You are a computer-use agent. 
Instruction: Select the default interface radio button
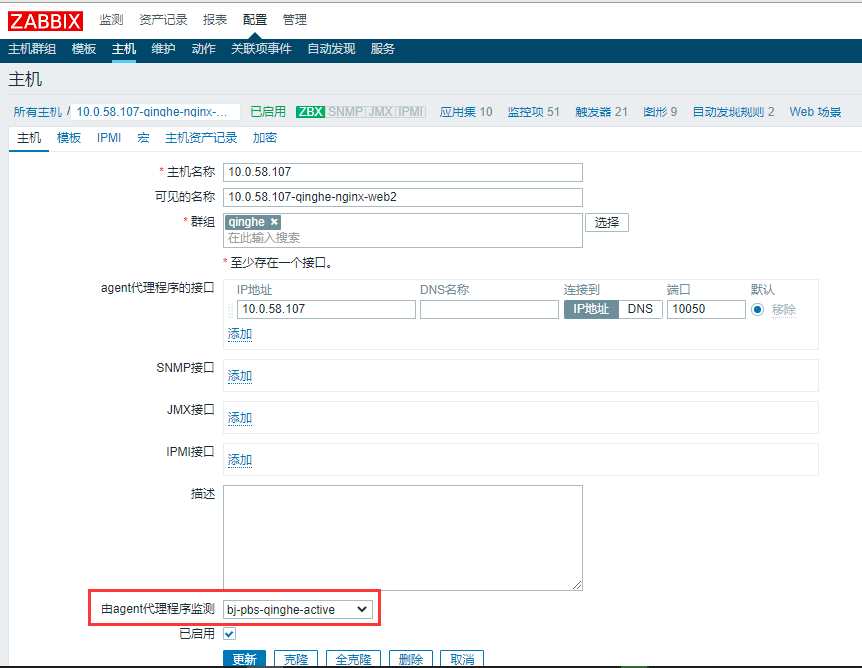[x=758, y=310]
